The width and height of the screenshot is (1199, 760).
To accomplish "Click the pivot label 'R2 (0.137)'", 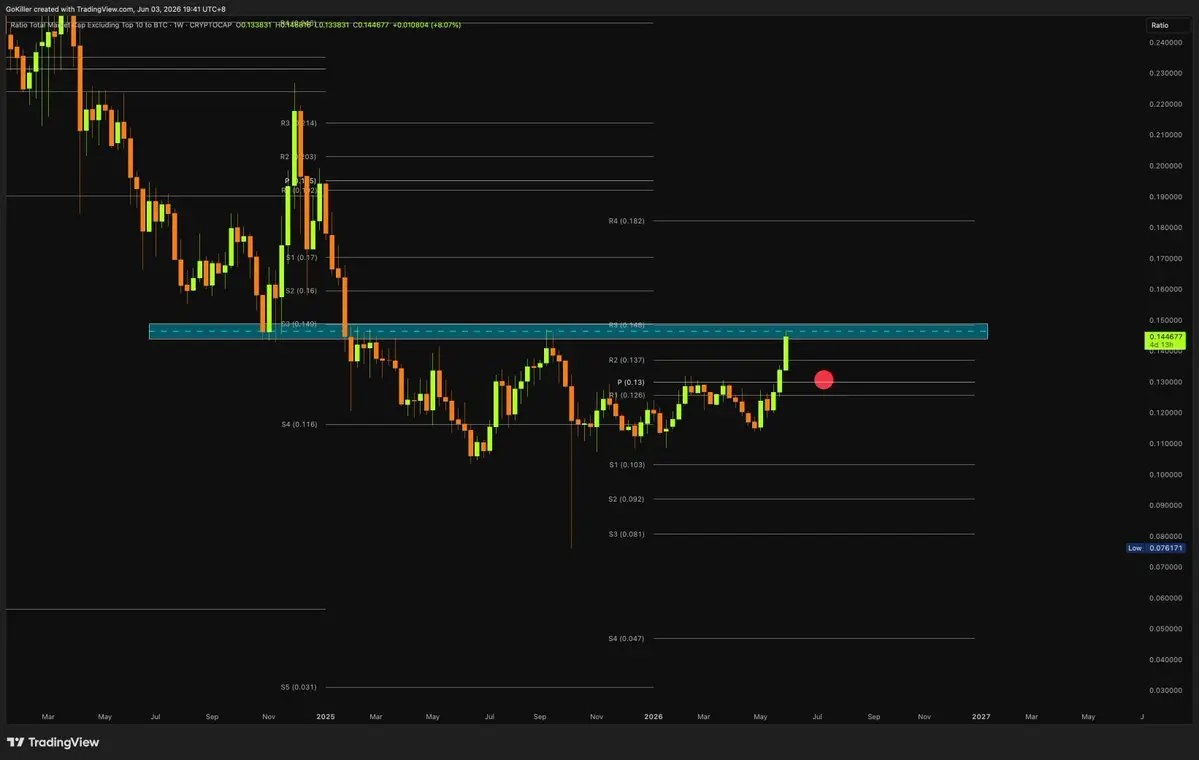I will pyautogui.click(x=626, y=360).
